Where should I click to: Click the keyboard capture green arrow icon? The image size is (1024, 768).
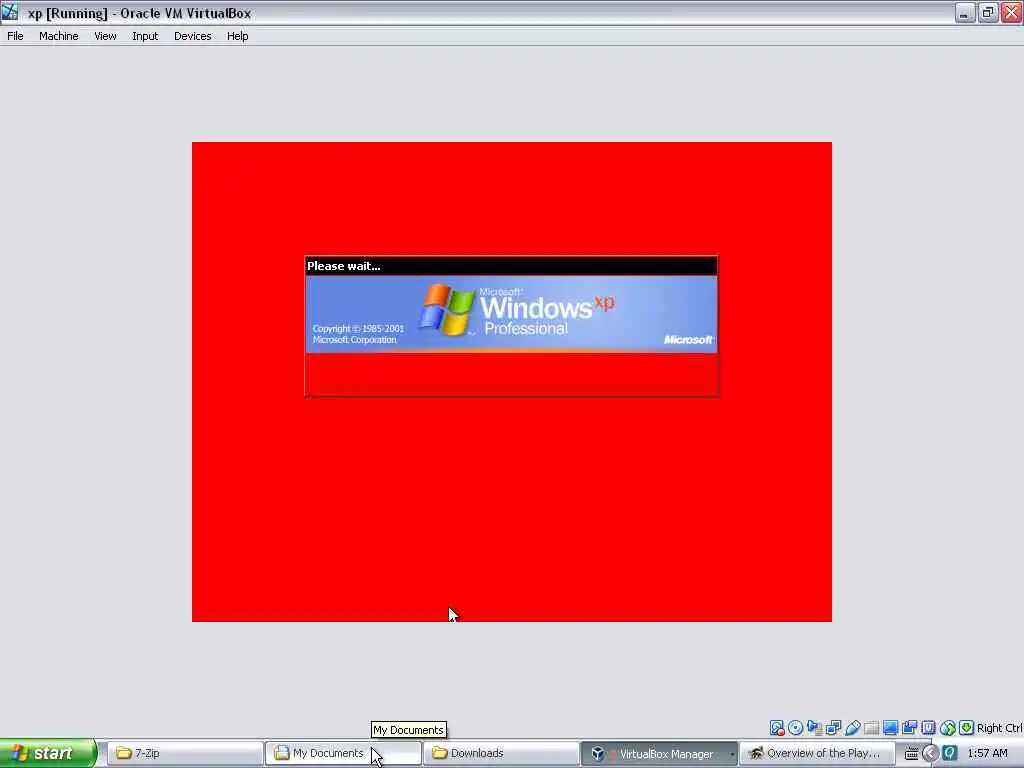(x=967, y=728)
